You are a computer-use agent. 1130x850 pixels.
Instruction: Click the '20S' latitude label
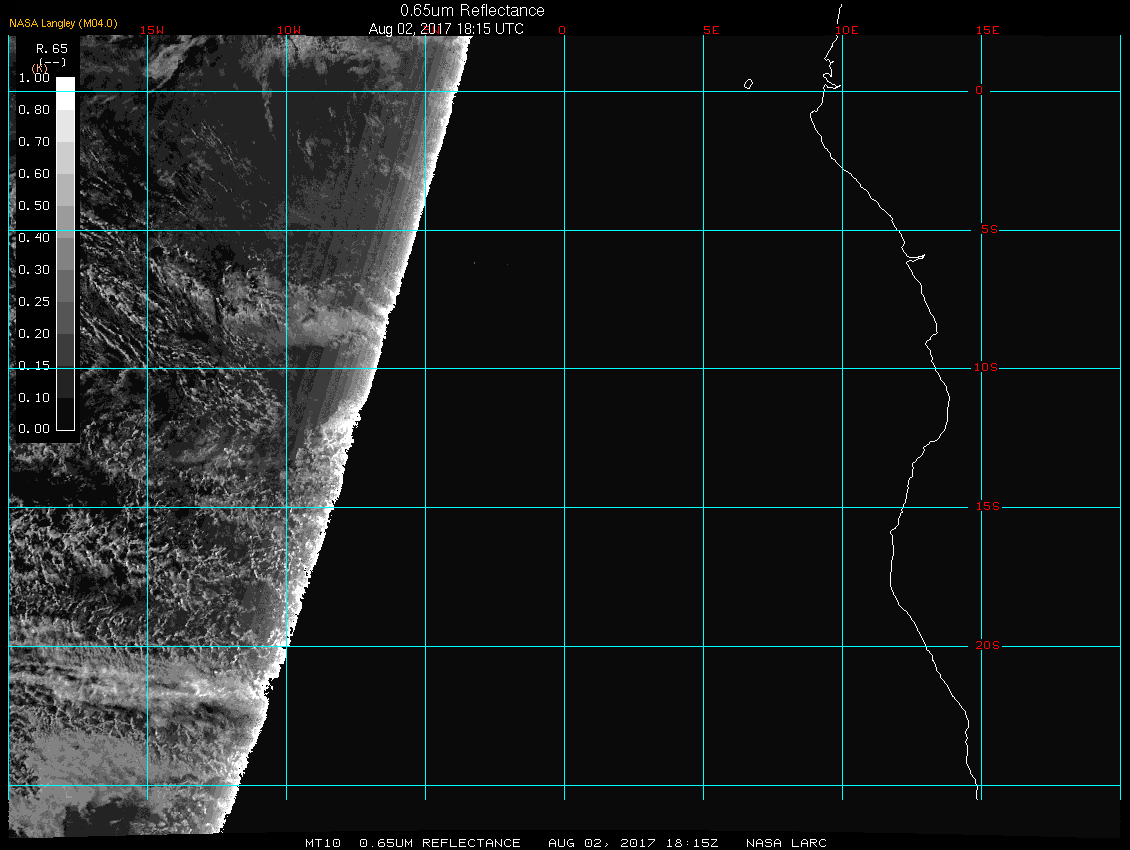click(988, 645)
